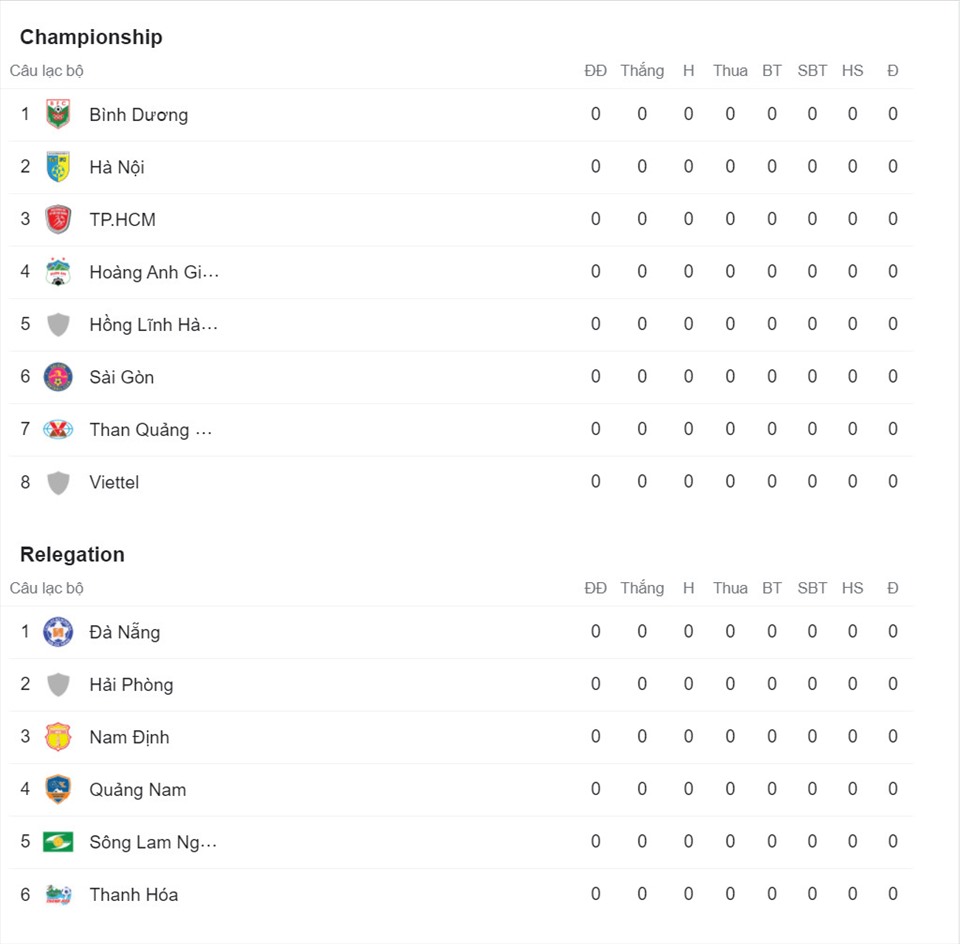This screenshot has height=944, width=960.
Task: Select the Championship section heading
Action: tap(91, 37)
